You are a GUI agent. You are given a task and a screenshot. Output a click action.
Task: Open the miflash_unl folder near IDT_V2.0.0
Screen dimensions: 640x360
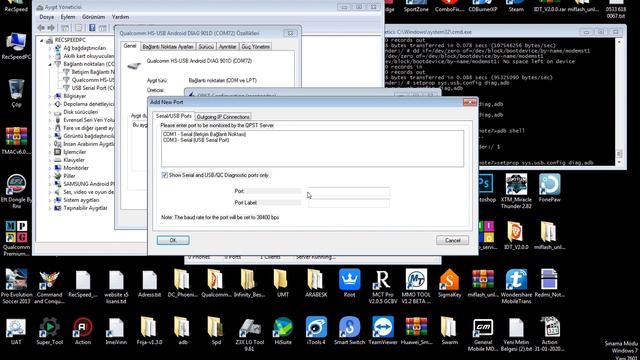(549, 235)
